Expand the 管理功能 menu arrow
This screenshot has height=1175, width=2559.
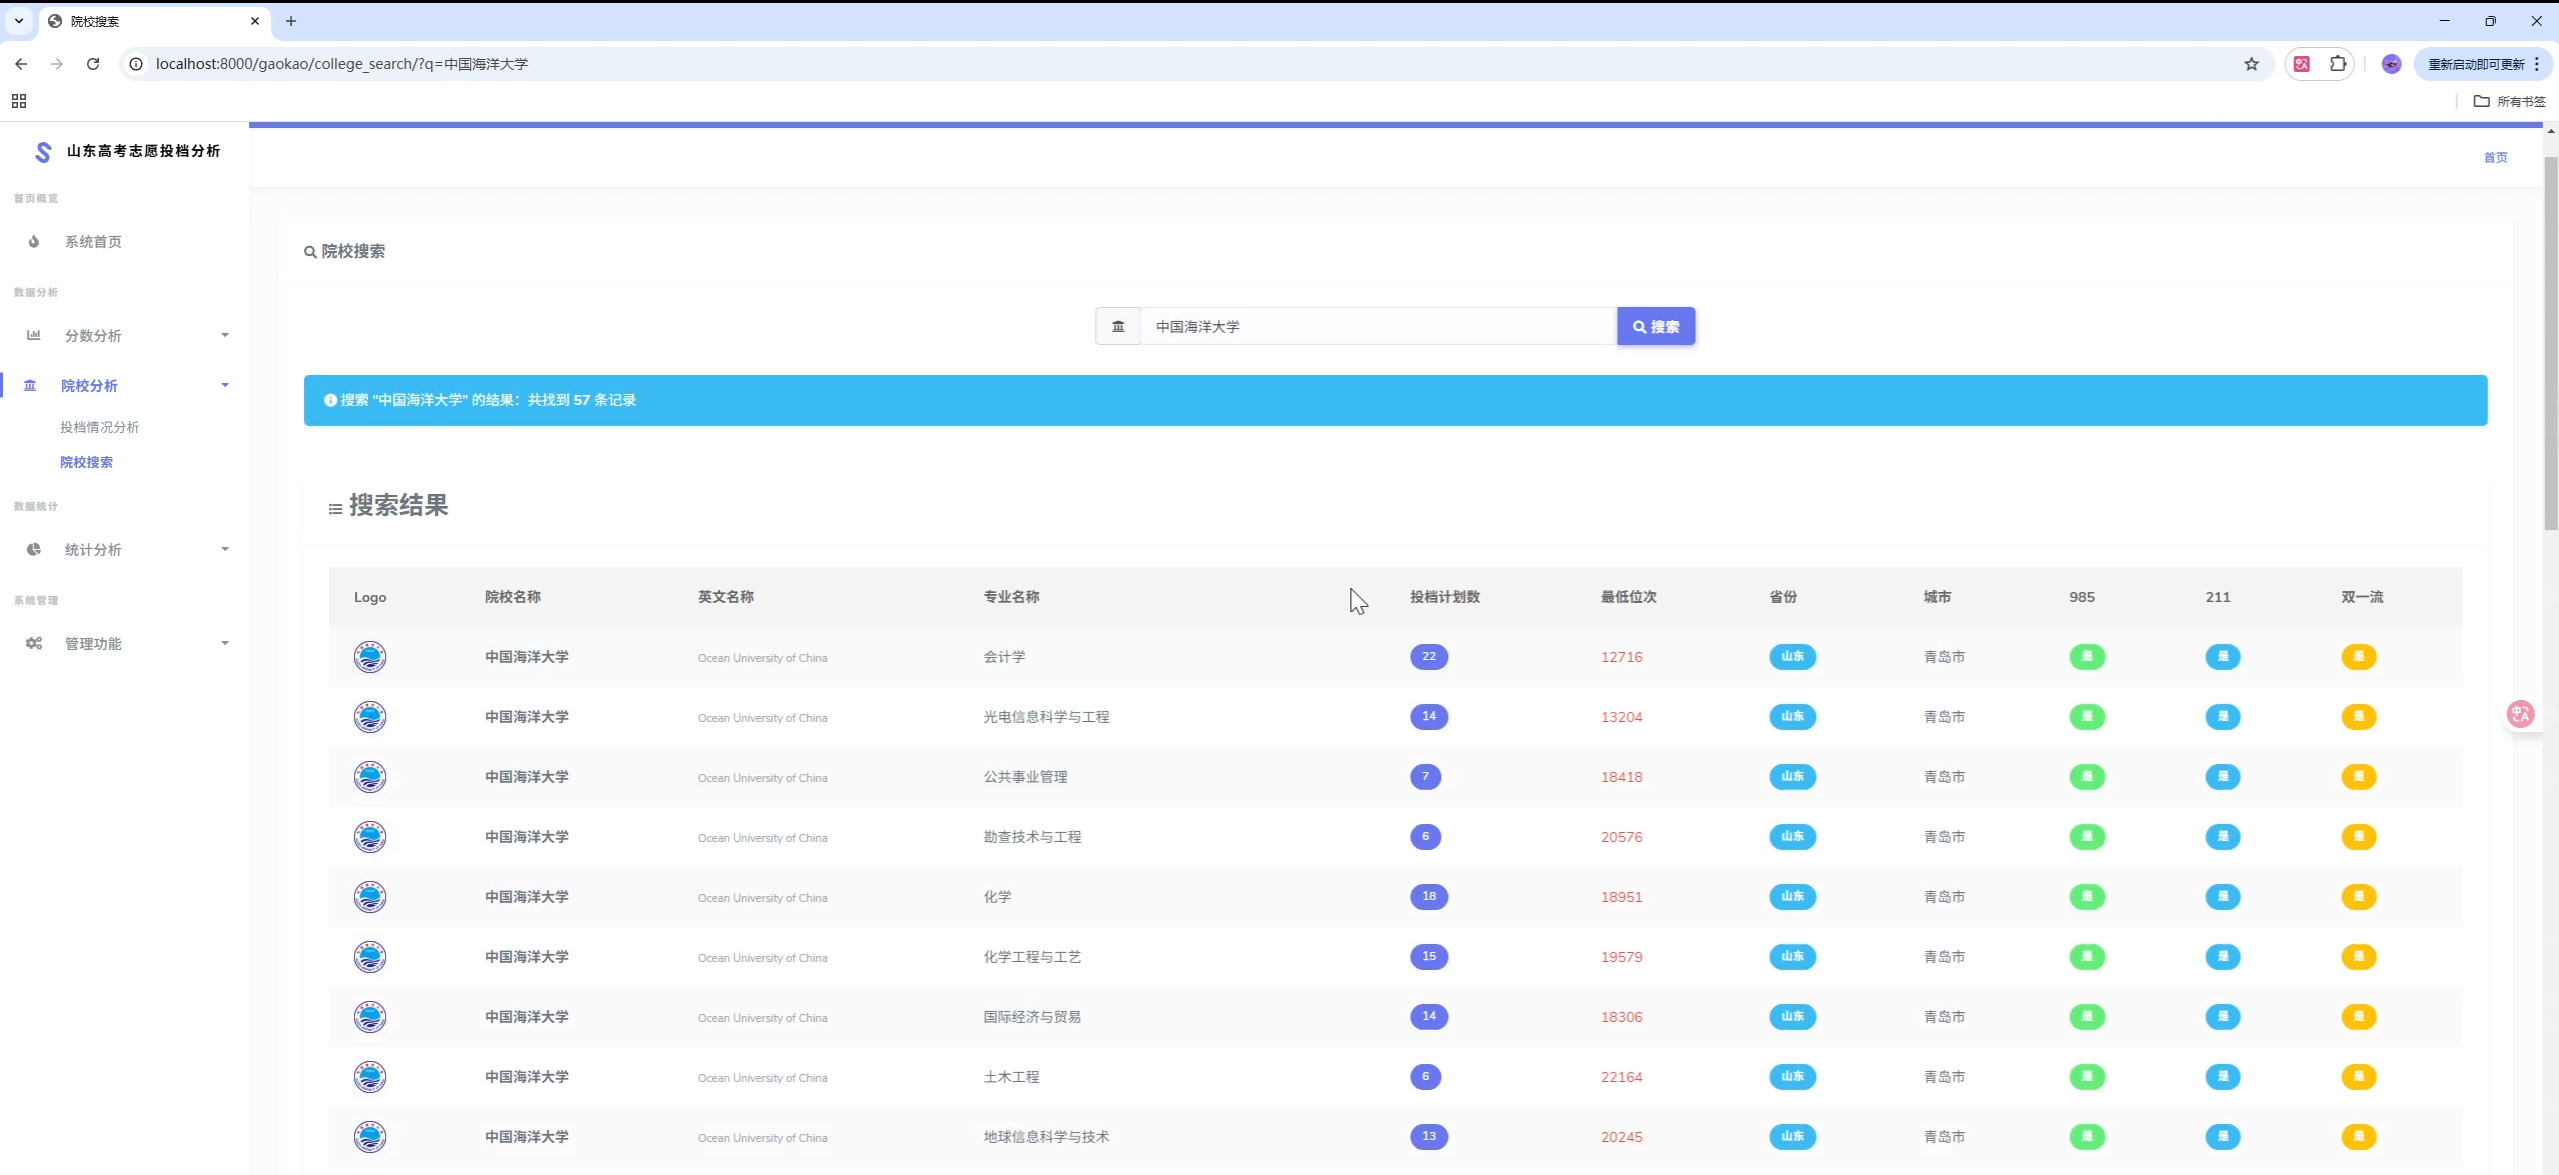pos(225,643)
